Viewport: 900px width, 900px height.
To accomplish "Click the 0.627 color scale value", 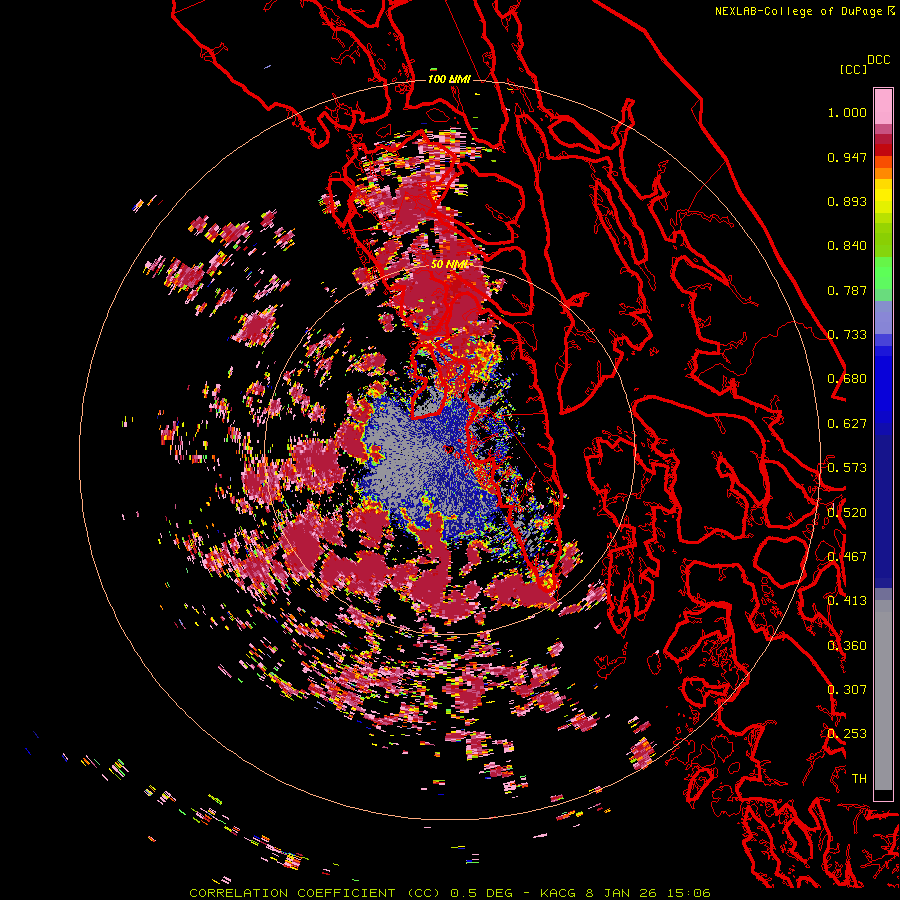I will point(847,424).
